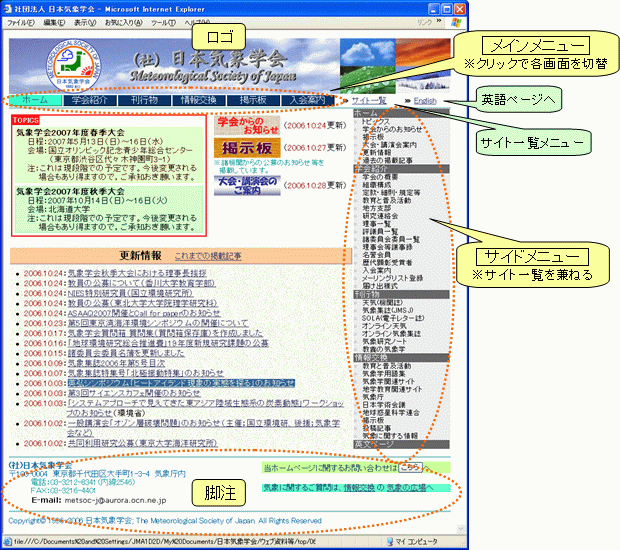620x550 pixels.
Task: Click 学会からのお知らせ in the side menu
Action: tap(392, 129)
